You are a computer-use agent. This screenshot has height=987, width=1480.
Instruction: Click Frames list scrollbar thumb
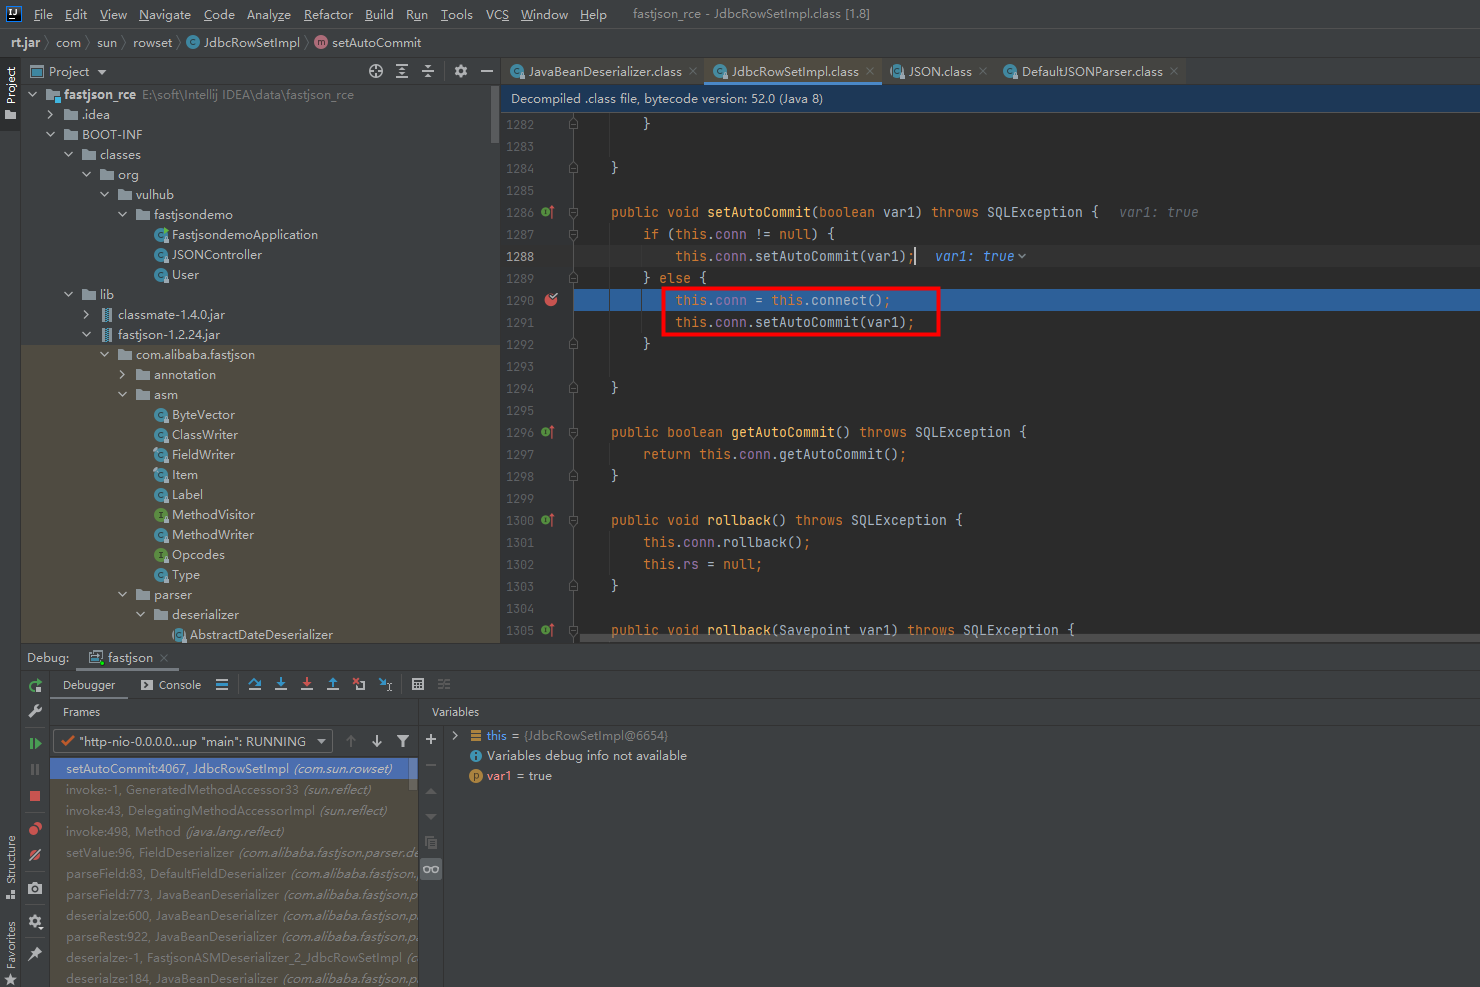(413, 772)
